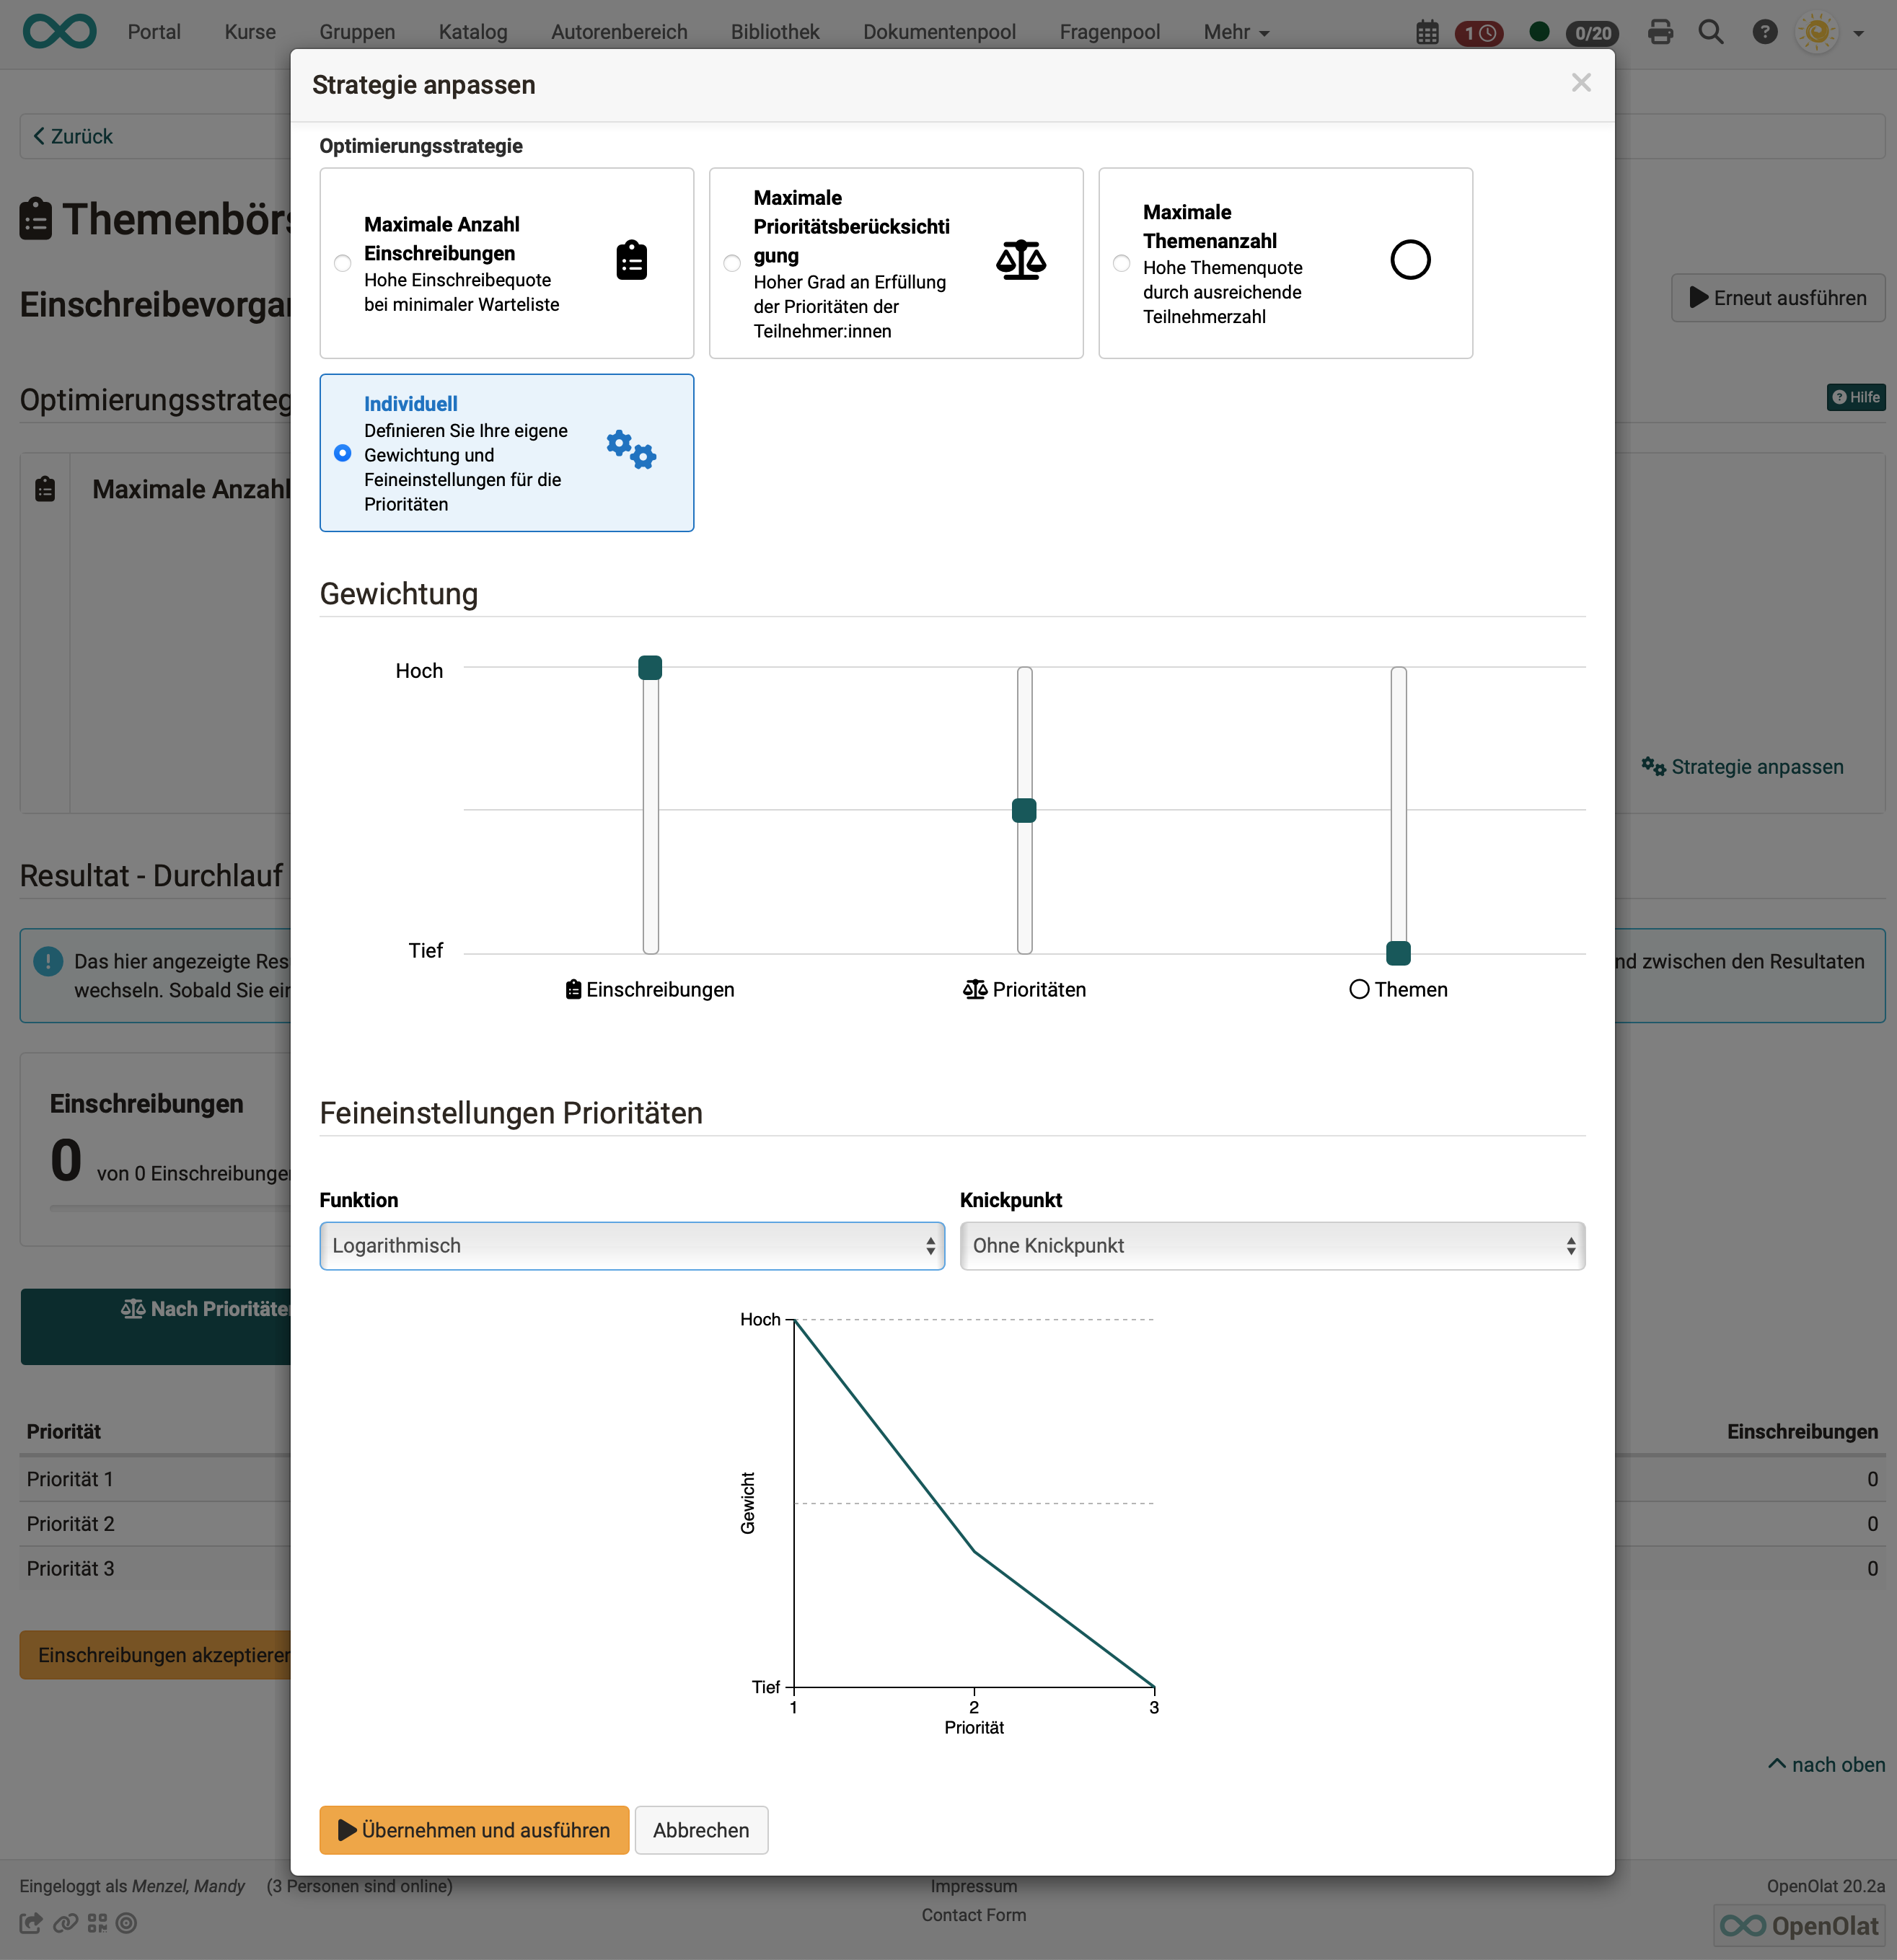Select Maximale Prioritätsberücksichtigung radio option
Screen dimensions: 1897x1960
click(732, 263)
